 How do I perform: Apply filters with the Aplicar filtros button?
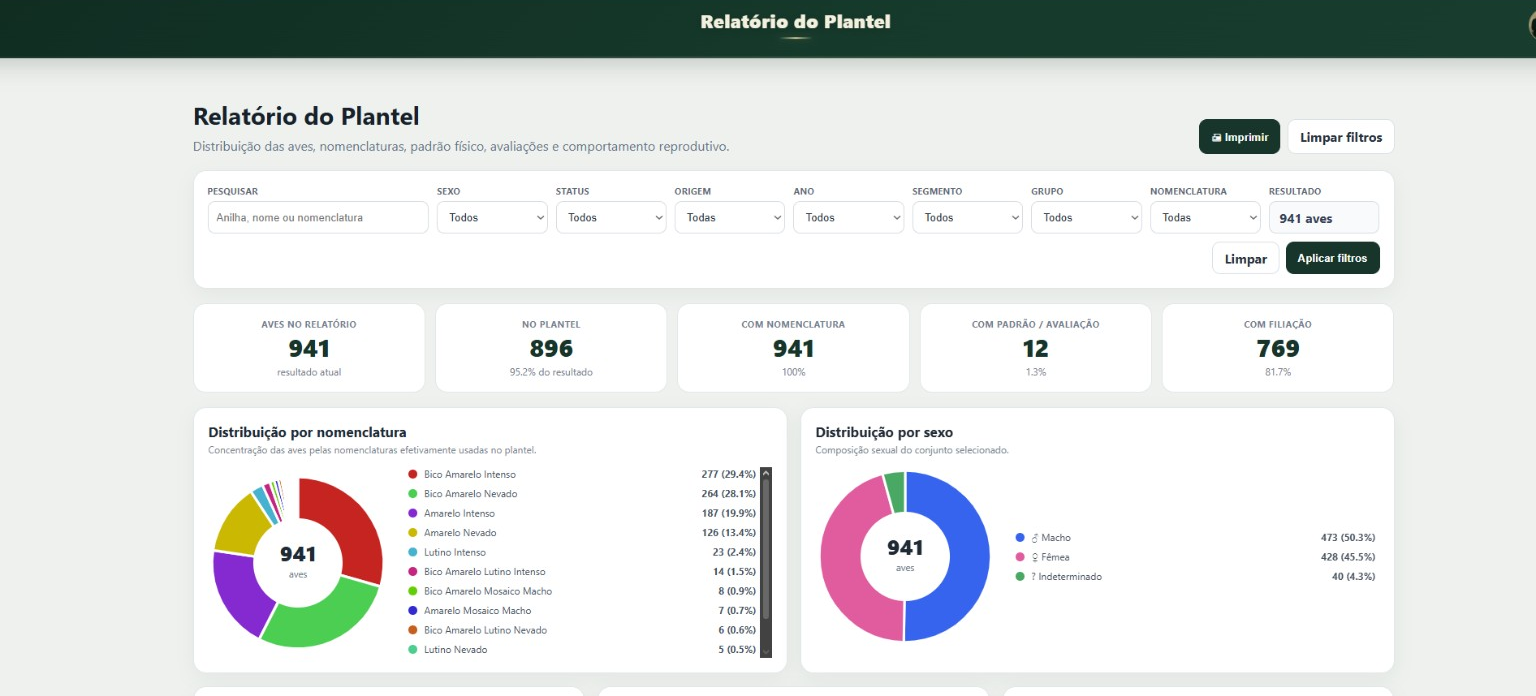tap(1332, 258)
